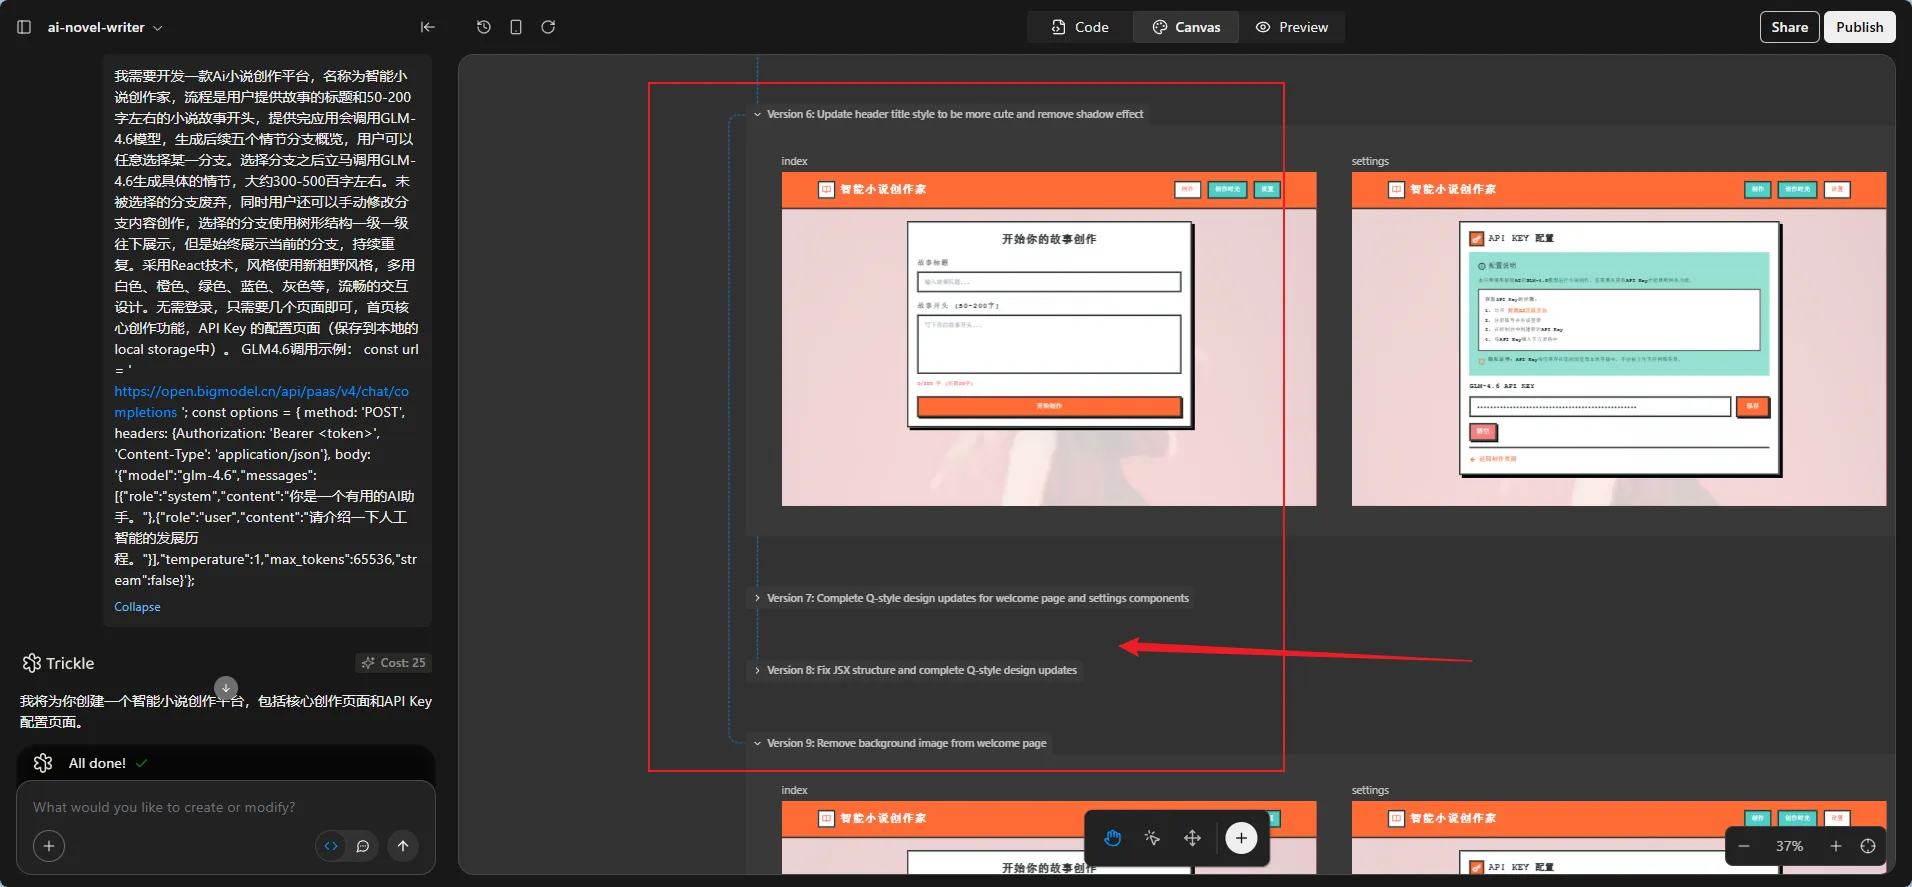
Task: Switch to mobile device preview icon
Action: pos(516,27)
